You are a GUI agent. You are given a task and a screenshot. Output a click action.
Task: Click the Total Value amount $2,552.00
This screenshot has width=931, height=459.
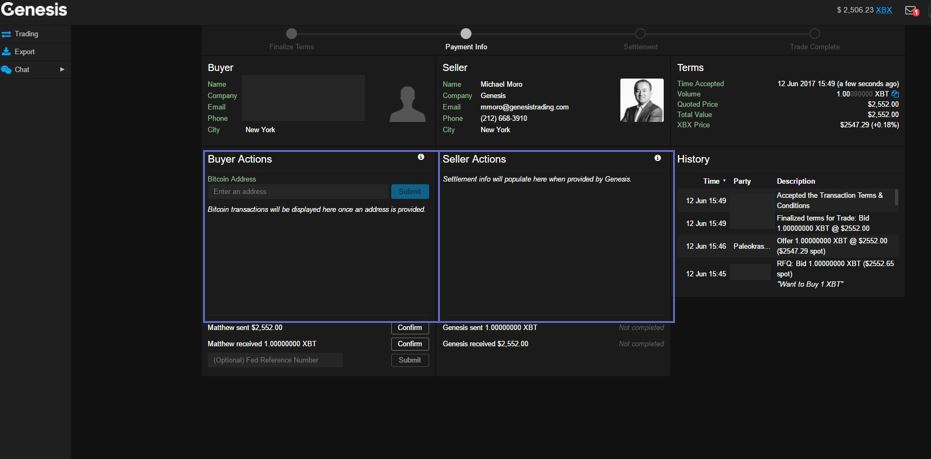click(x=883, y=115)
